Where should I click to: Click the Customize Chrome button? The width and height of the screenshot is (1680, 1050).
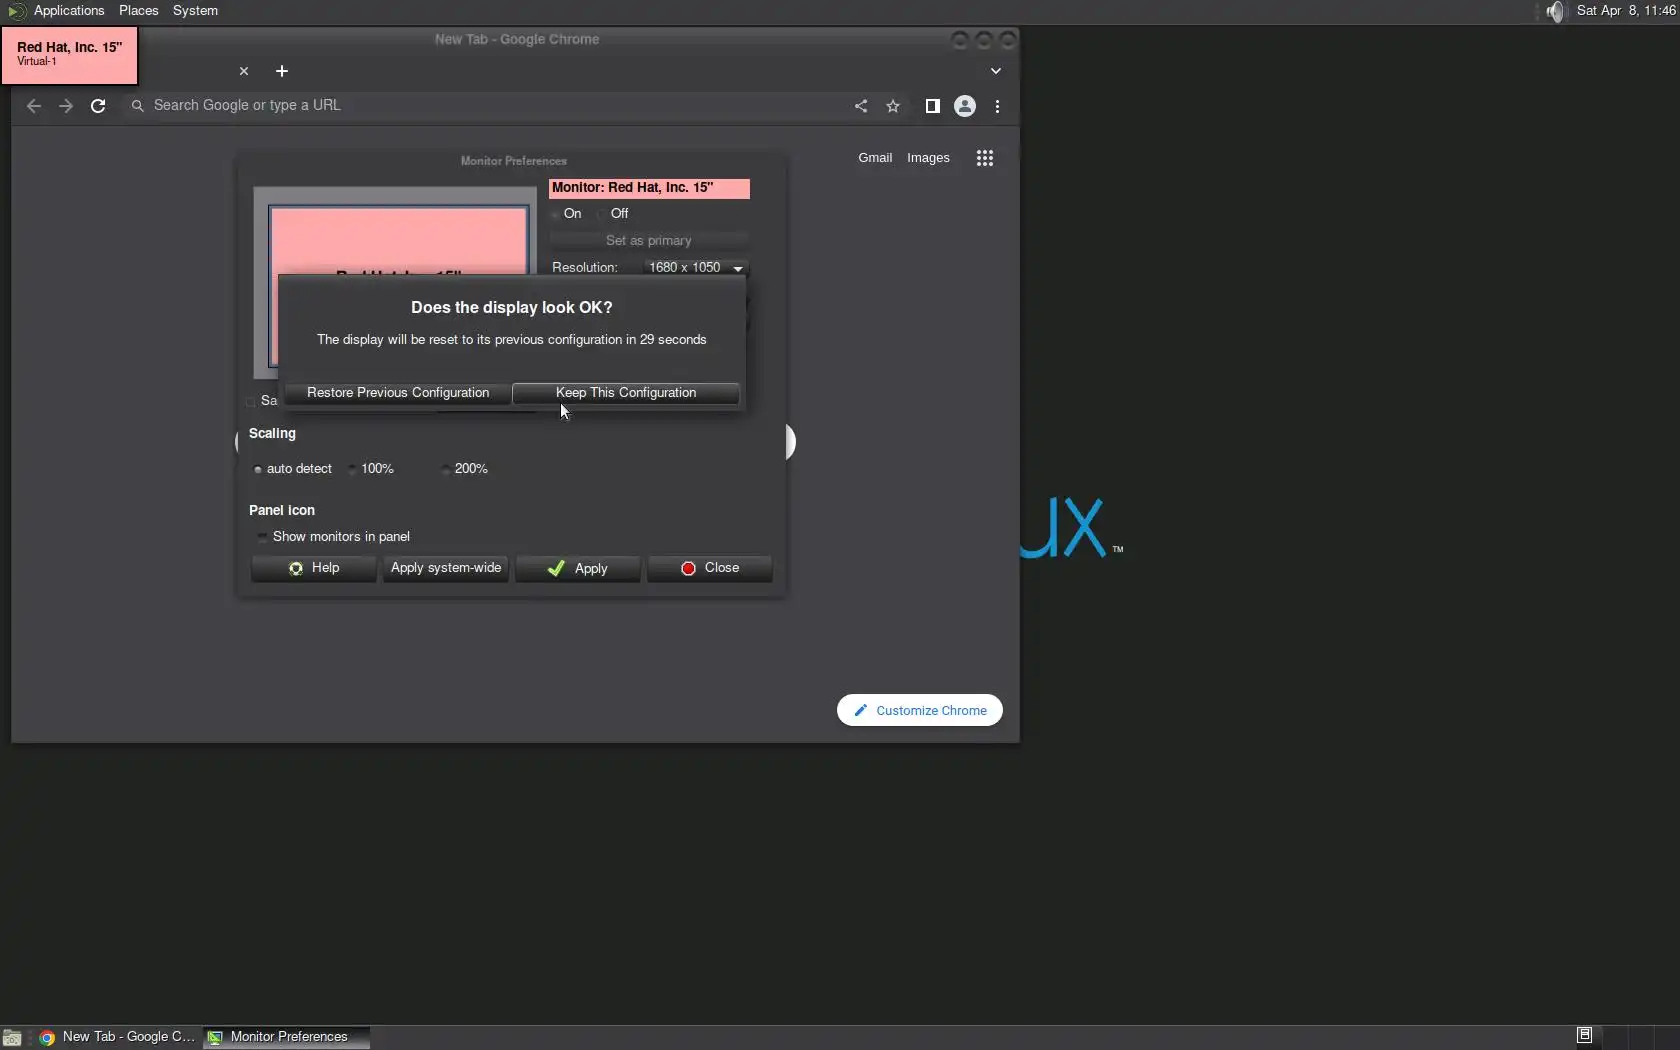pyautogui.click(x=920, y=711)
